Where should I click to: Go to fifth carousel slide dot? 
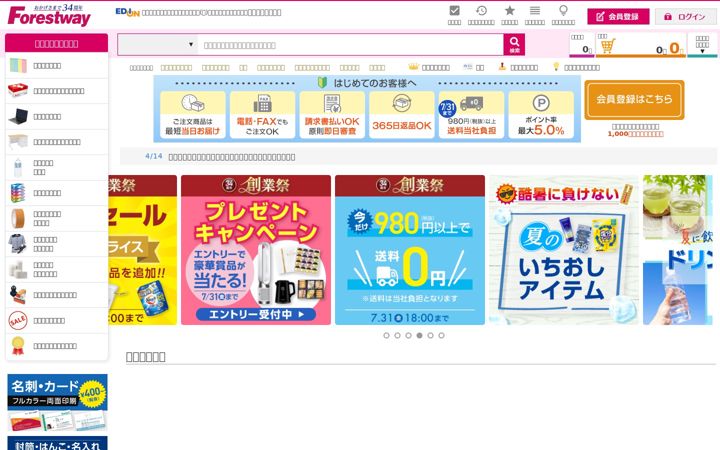point(430,336)
